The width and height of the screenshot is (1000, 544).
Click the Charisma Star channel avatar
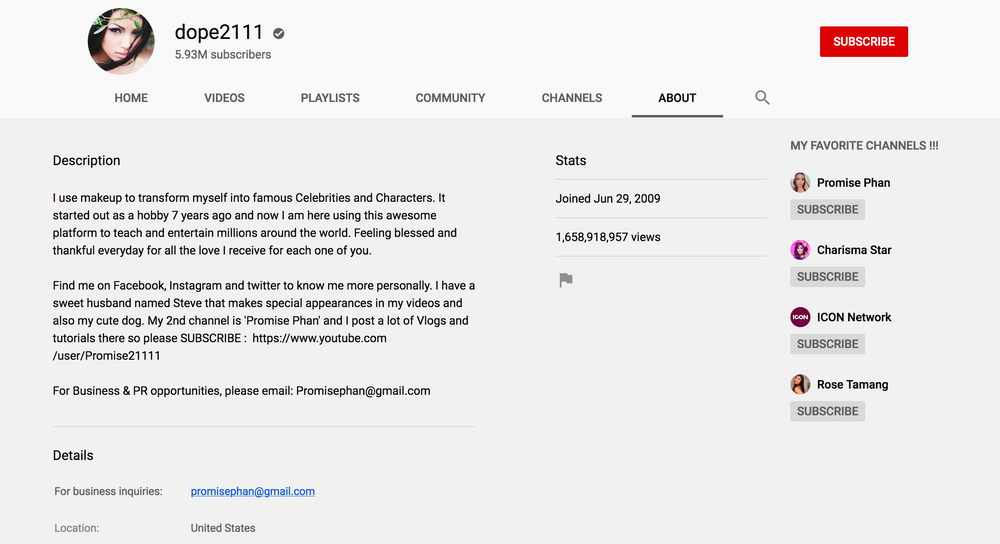(x=800, y=250)
